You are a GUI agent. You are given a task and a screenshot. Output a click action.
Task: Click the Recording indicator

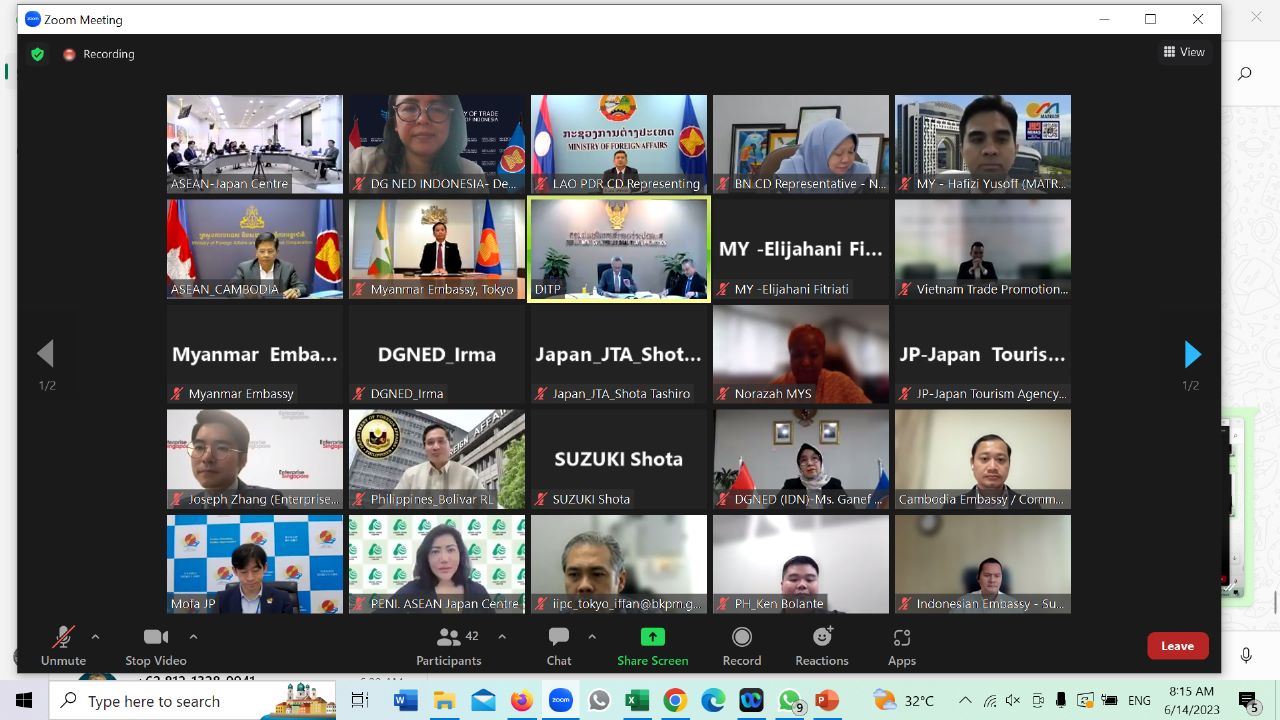coord(99,54)
